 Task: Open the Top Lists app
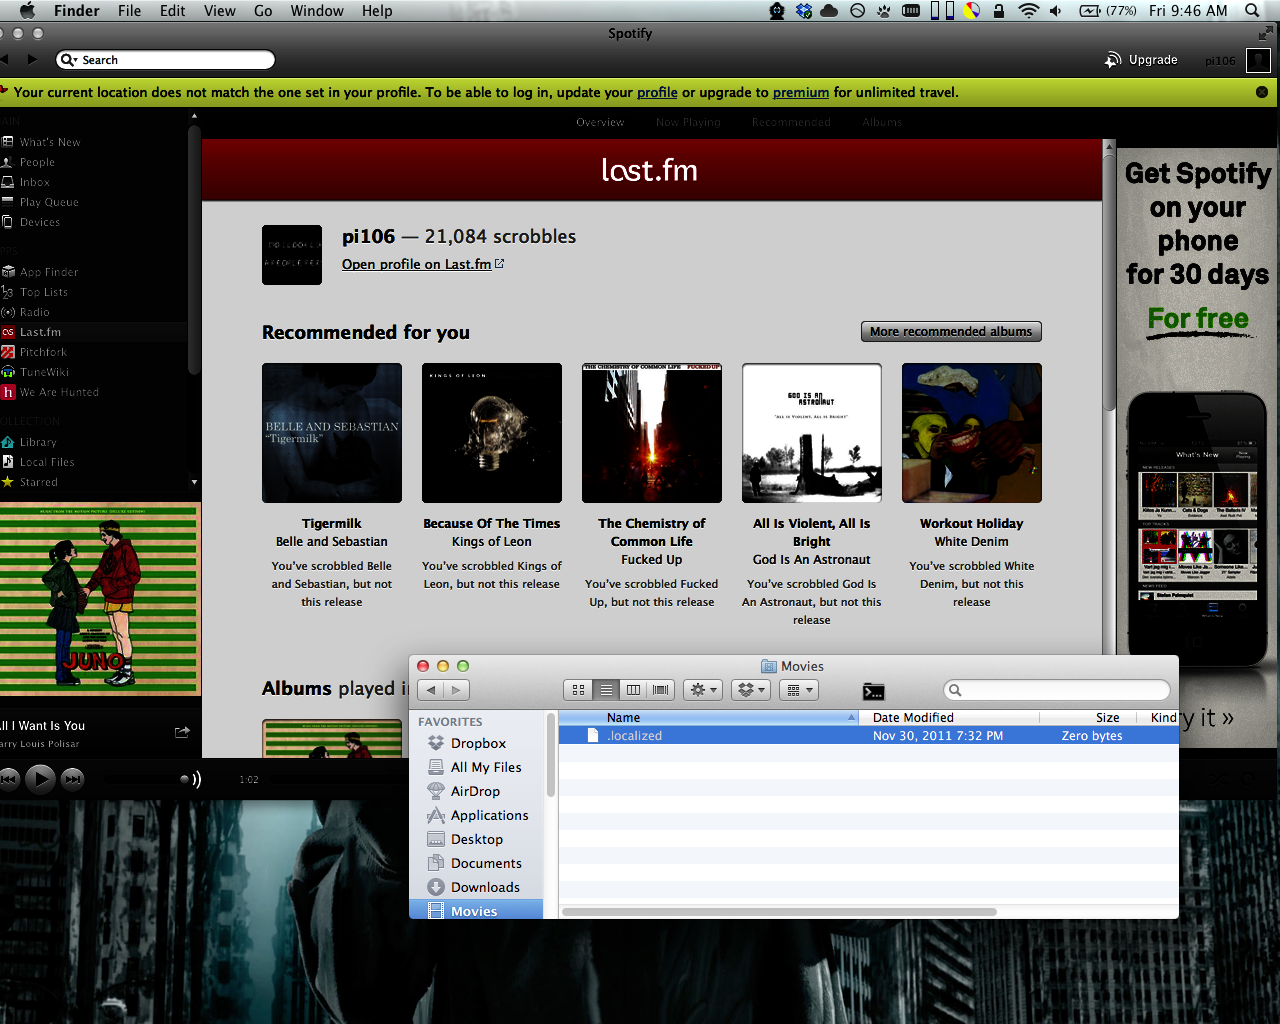coord(44,292)
